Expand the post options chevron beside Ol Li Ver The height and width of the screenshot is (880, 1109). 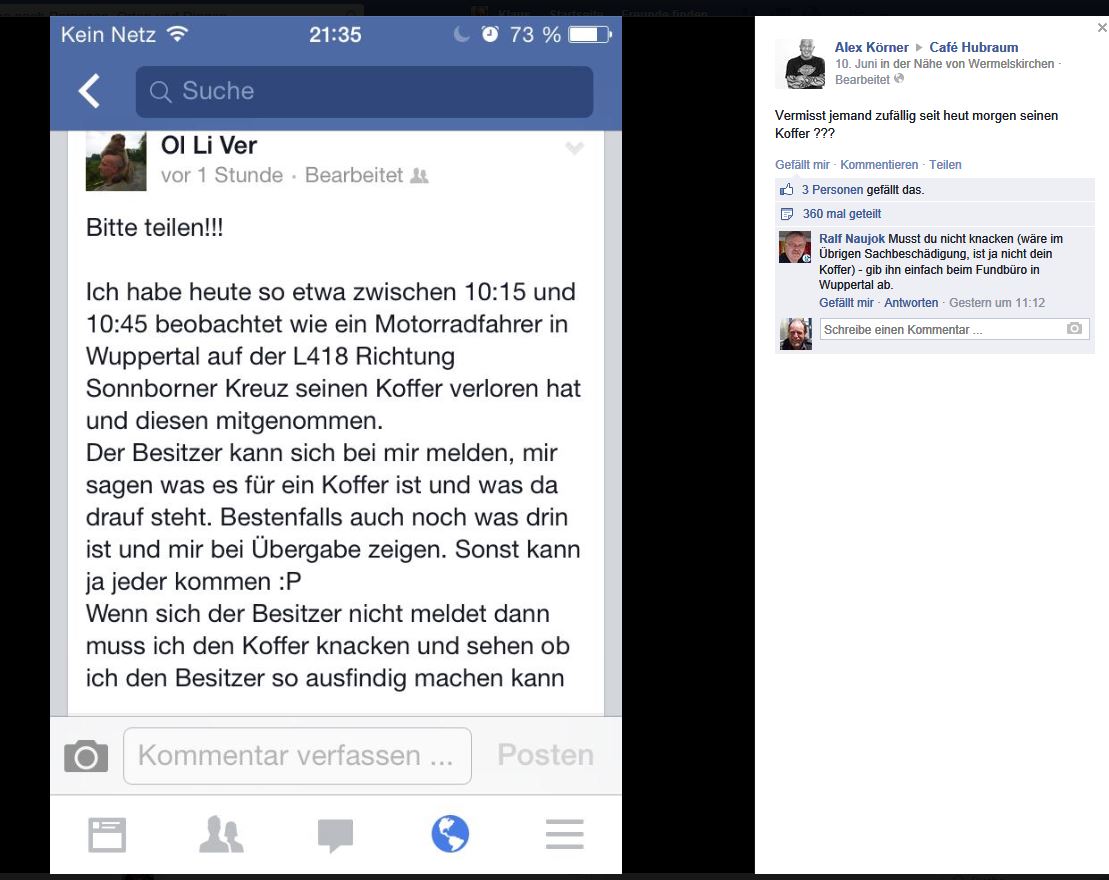point(574,148)
